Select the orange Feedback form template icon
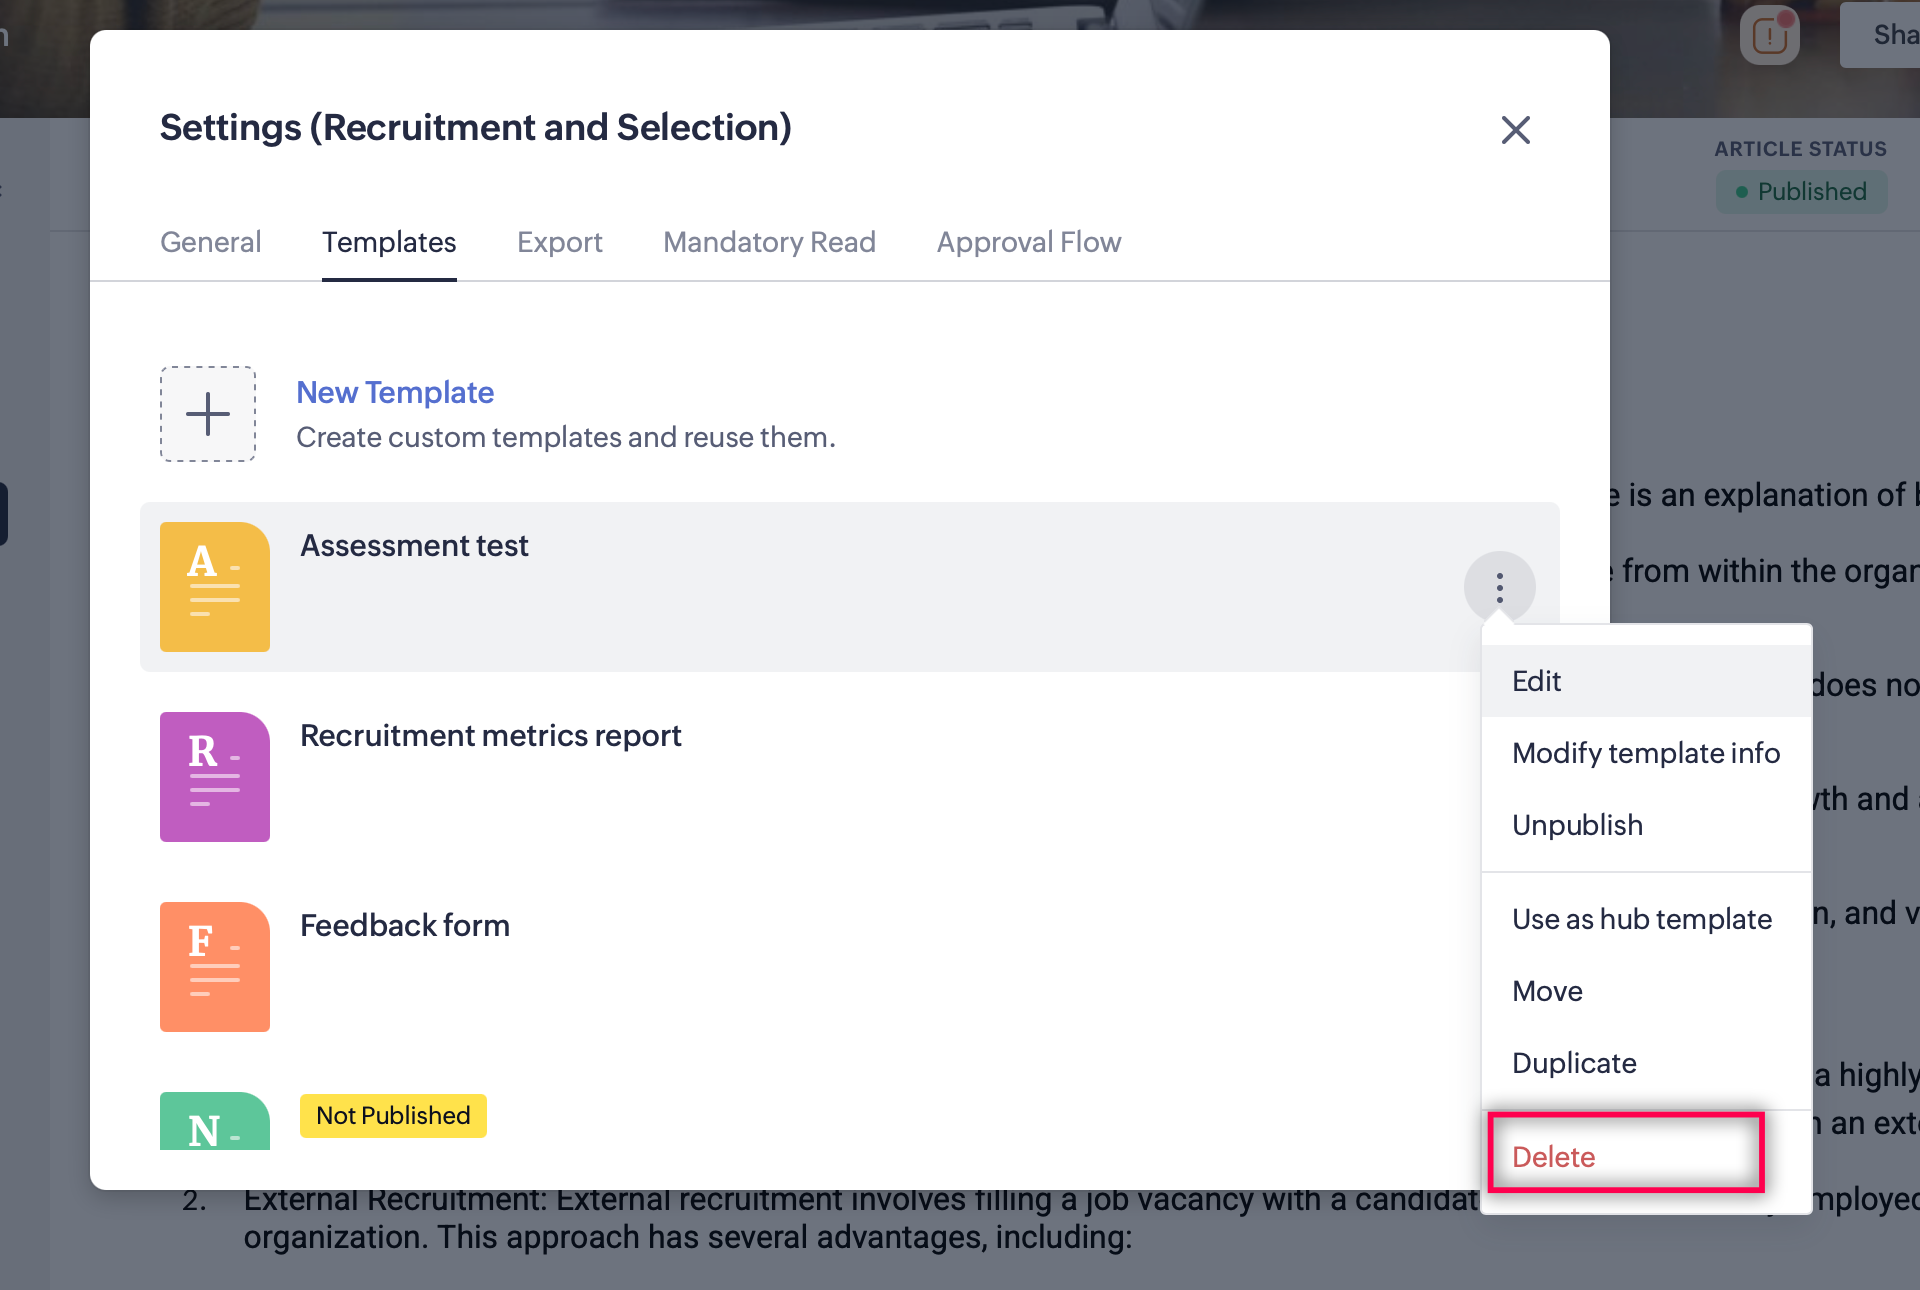The image size is (1920, 1290). click(215, 967)
